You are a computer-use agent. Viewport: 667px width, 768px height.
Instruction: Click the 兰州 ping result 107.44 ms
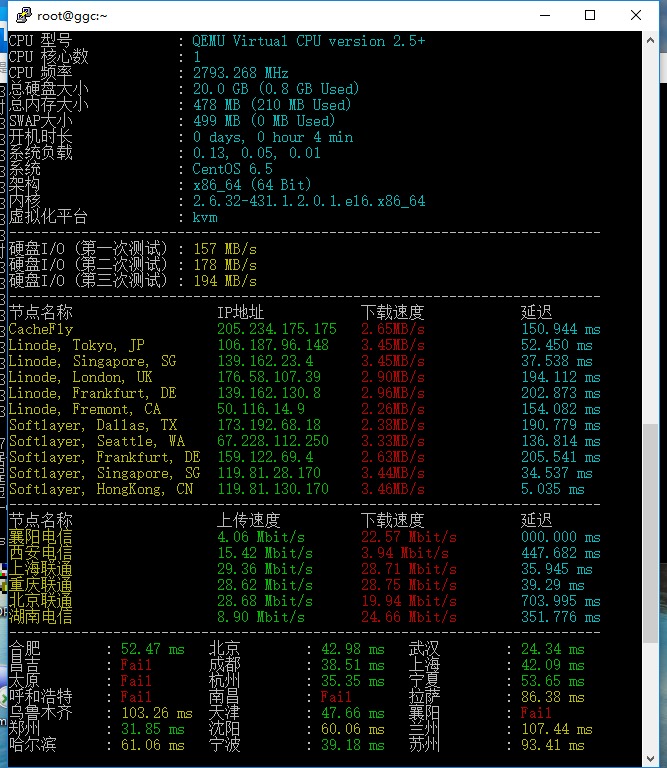pyautogui.click(x=557, y=729)
